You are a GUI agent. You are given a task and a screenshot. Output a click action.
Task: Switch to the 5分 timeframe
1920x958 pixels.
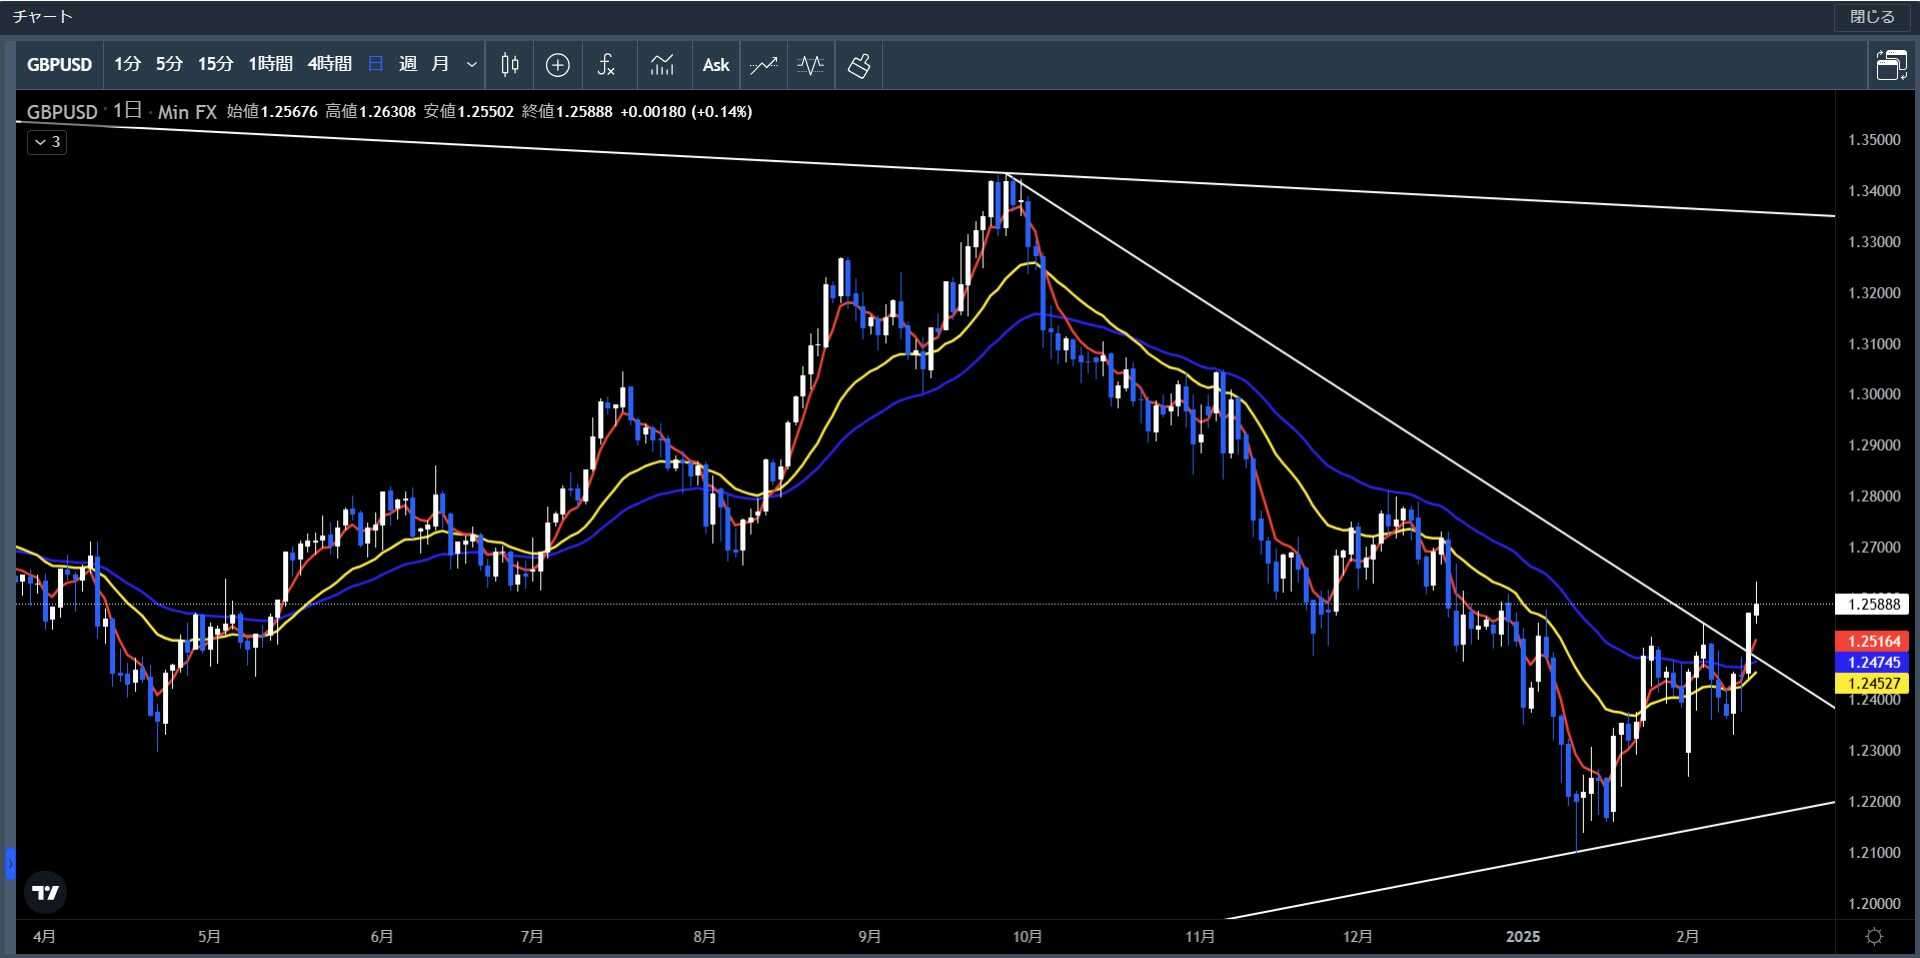click(x=169, y=65)
